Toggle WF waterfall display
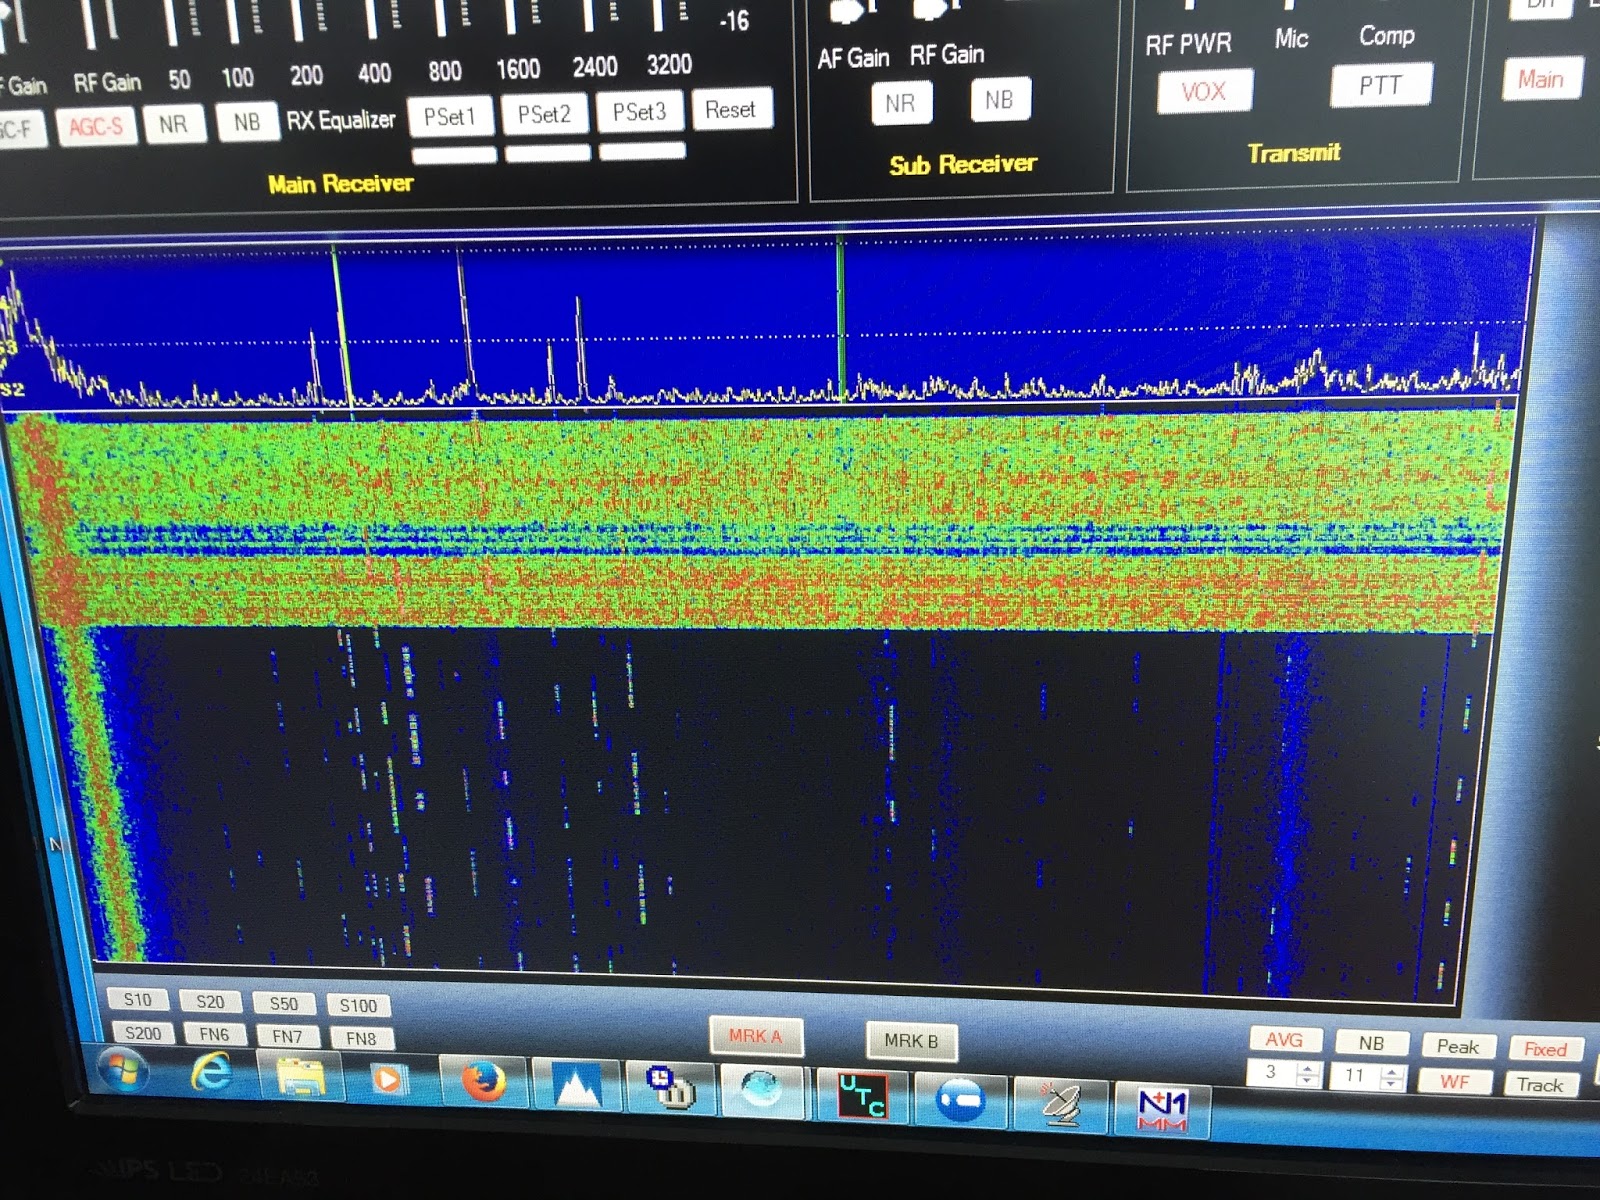The width and height of the screenshot is (1600, 1200). 1455,1082
